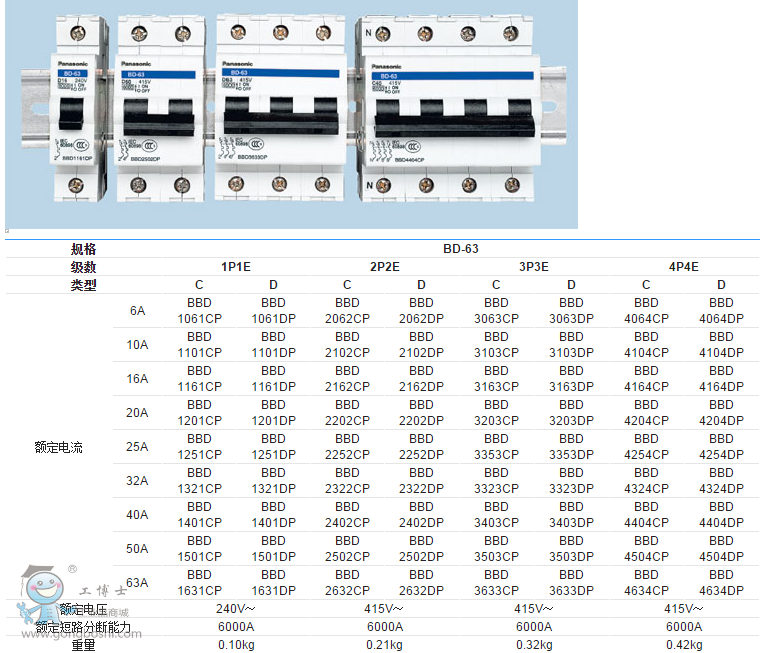Select model cell BBD 2502DP
The height and width of the screenshot is (653, 761).
pyautogui.click(x=421, y=549)
